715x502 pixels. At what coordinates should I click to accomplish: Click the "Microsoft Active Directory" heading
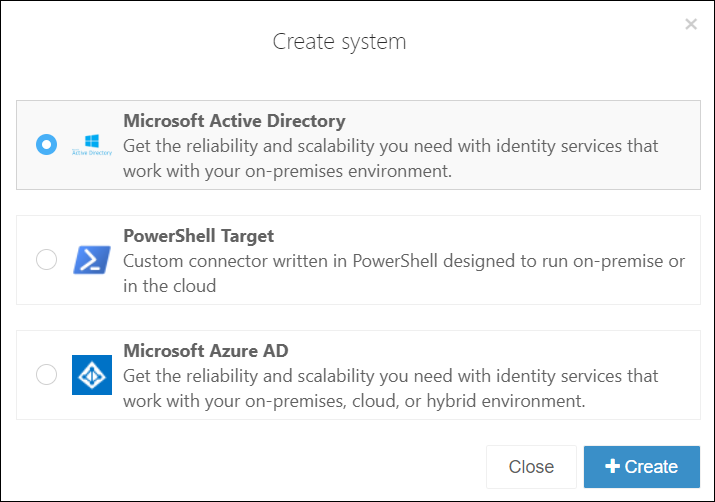tap(234, 121)
